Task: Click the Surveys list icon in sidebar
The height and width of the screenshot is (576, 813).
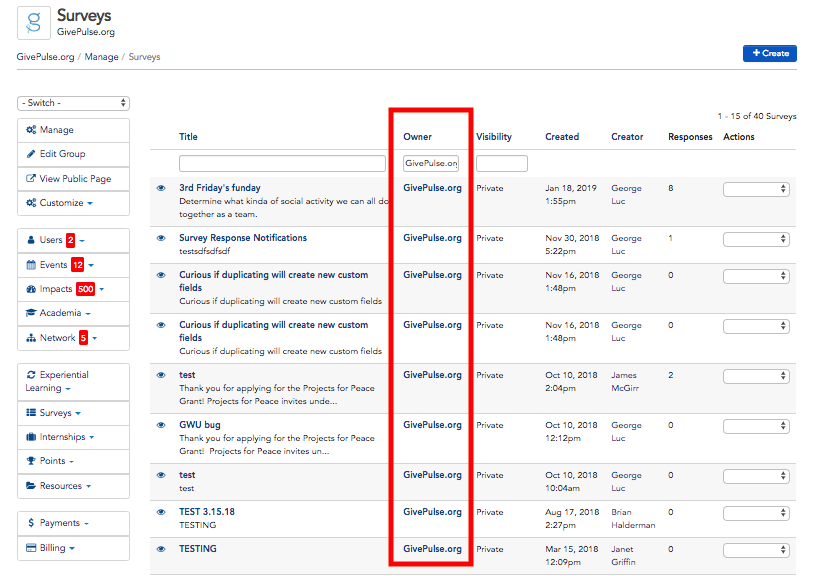Action: [x=31, y=413]
